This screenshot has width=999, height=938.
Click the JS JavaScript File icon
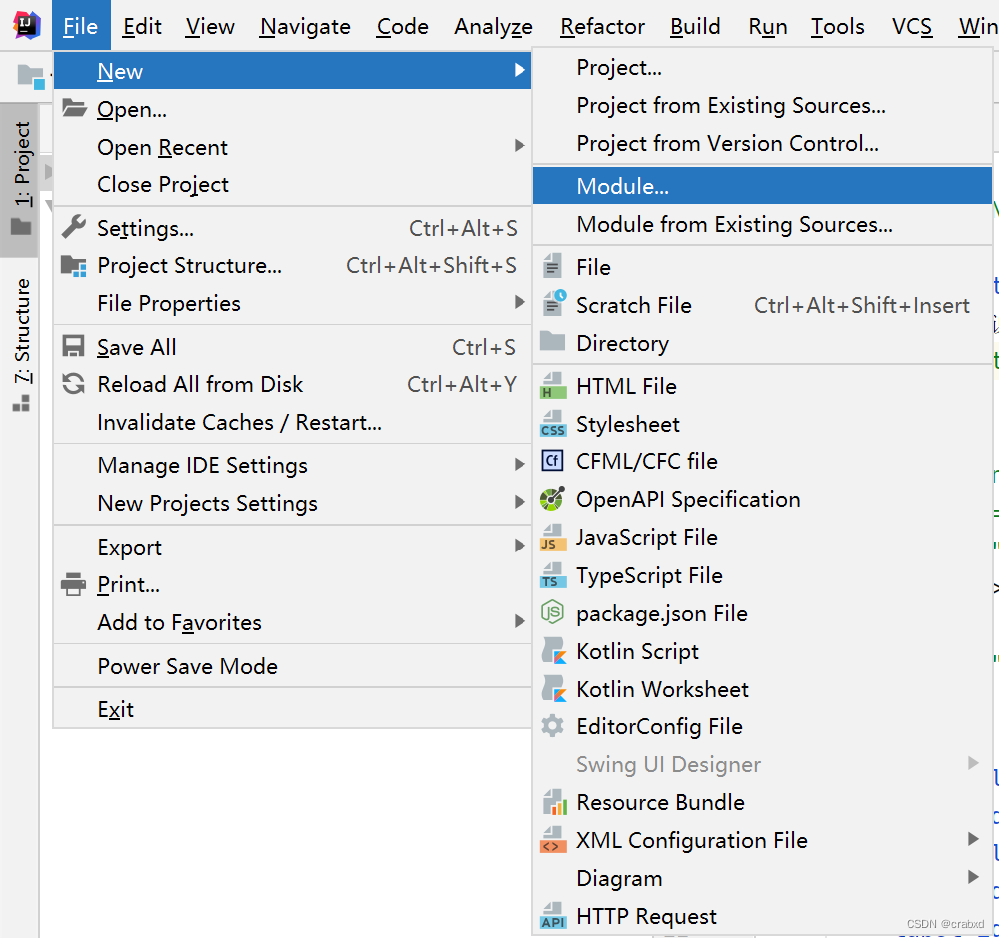tap(552, 537)
